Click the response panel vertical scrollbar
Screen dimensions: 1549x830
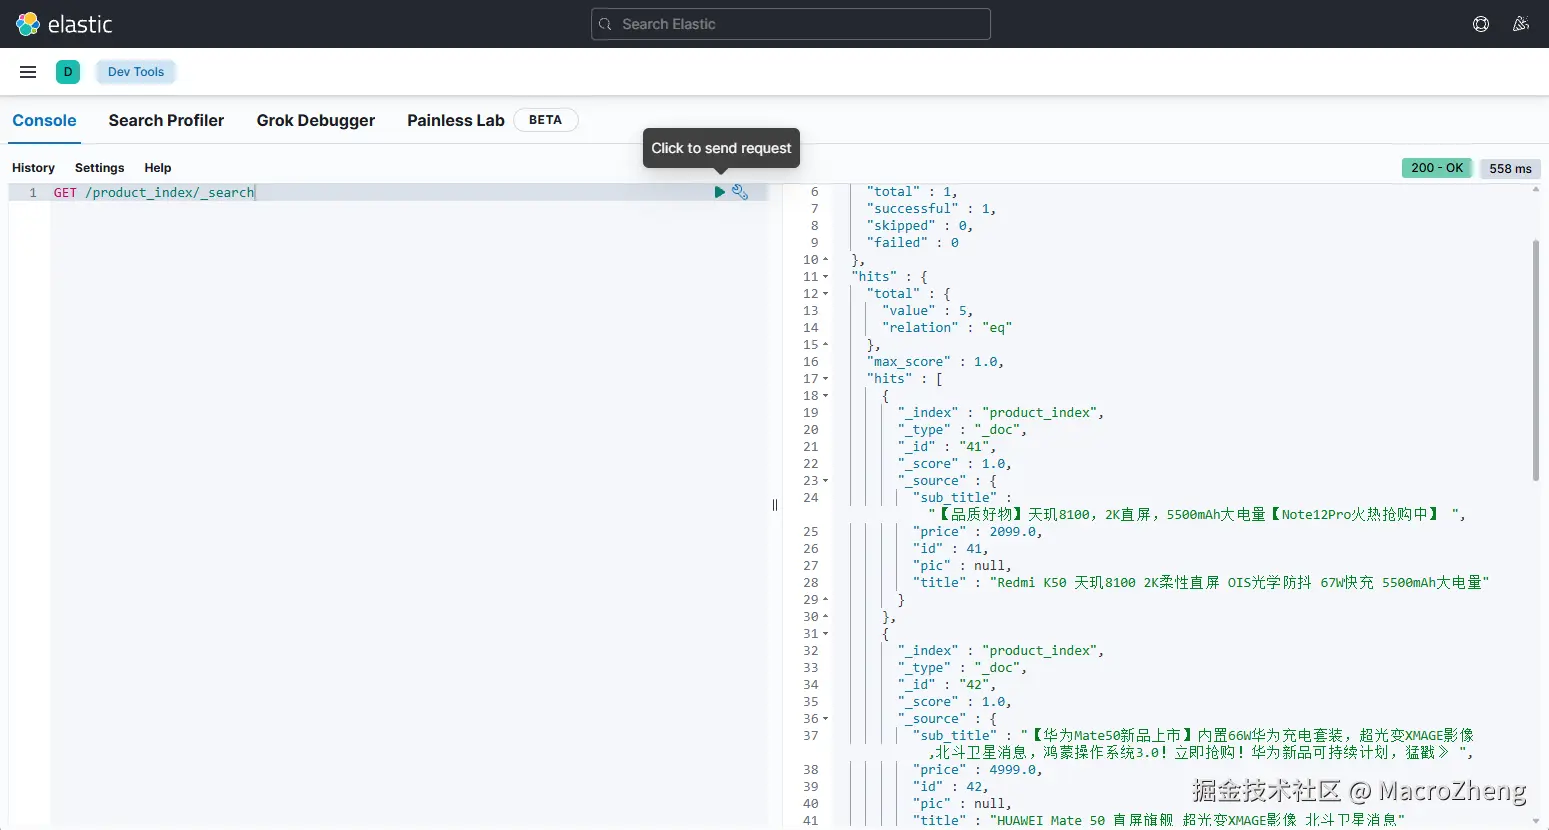point(1536,360)
